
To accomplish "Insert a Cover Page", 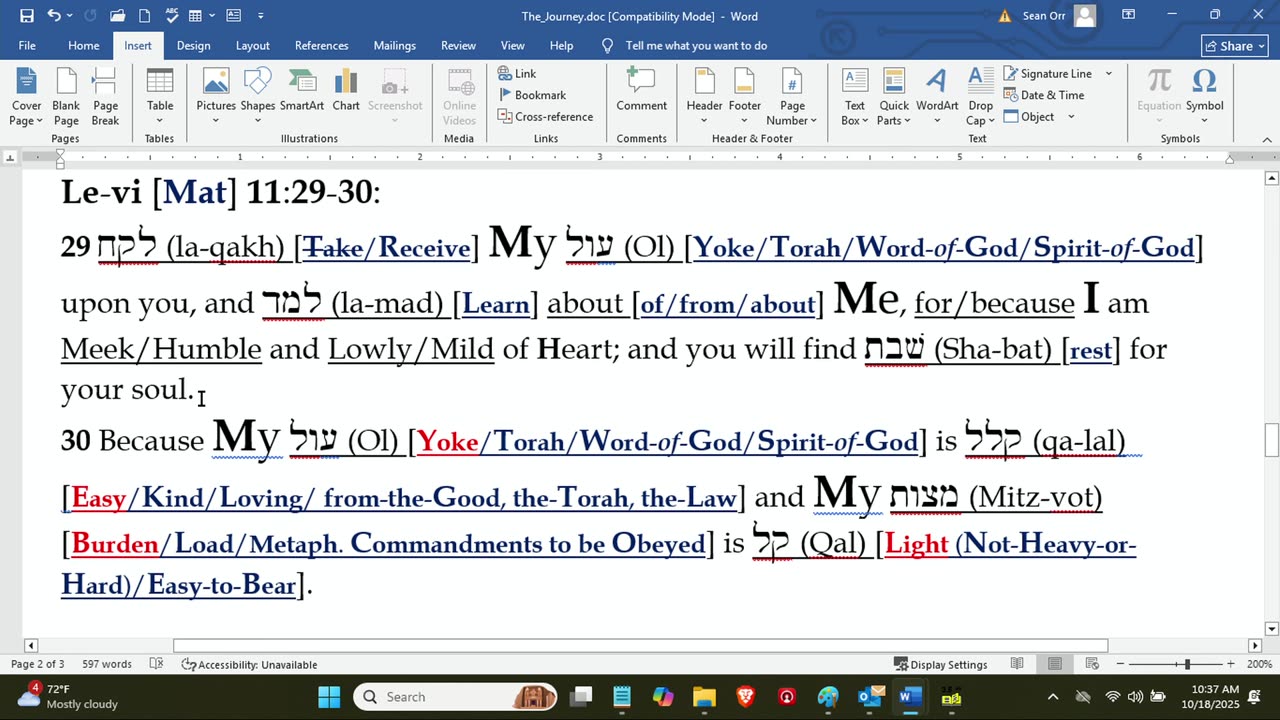I will pyautogui.click(x=26, y=98).
